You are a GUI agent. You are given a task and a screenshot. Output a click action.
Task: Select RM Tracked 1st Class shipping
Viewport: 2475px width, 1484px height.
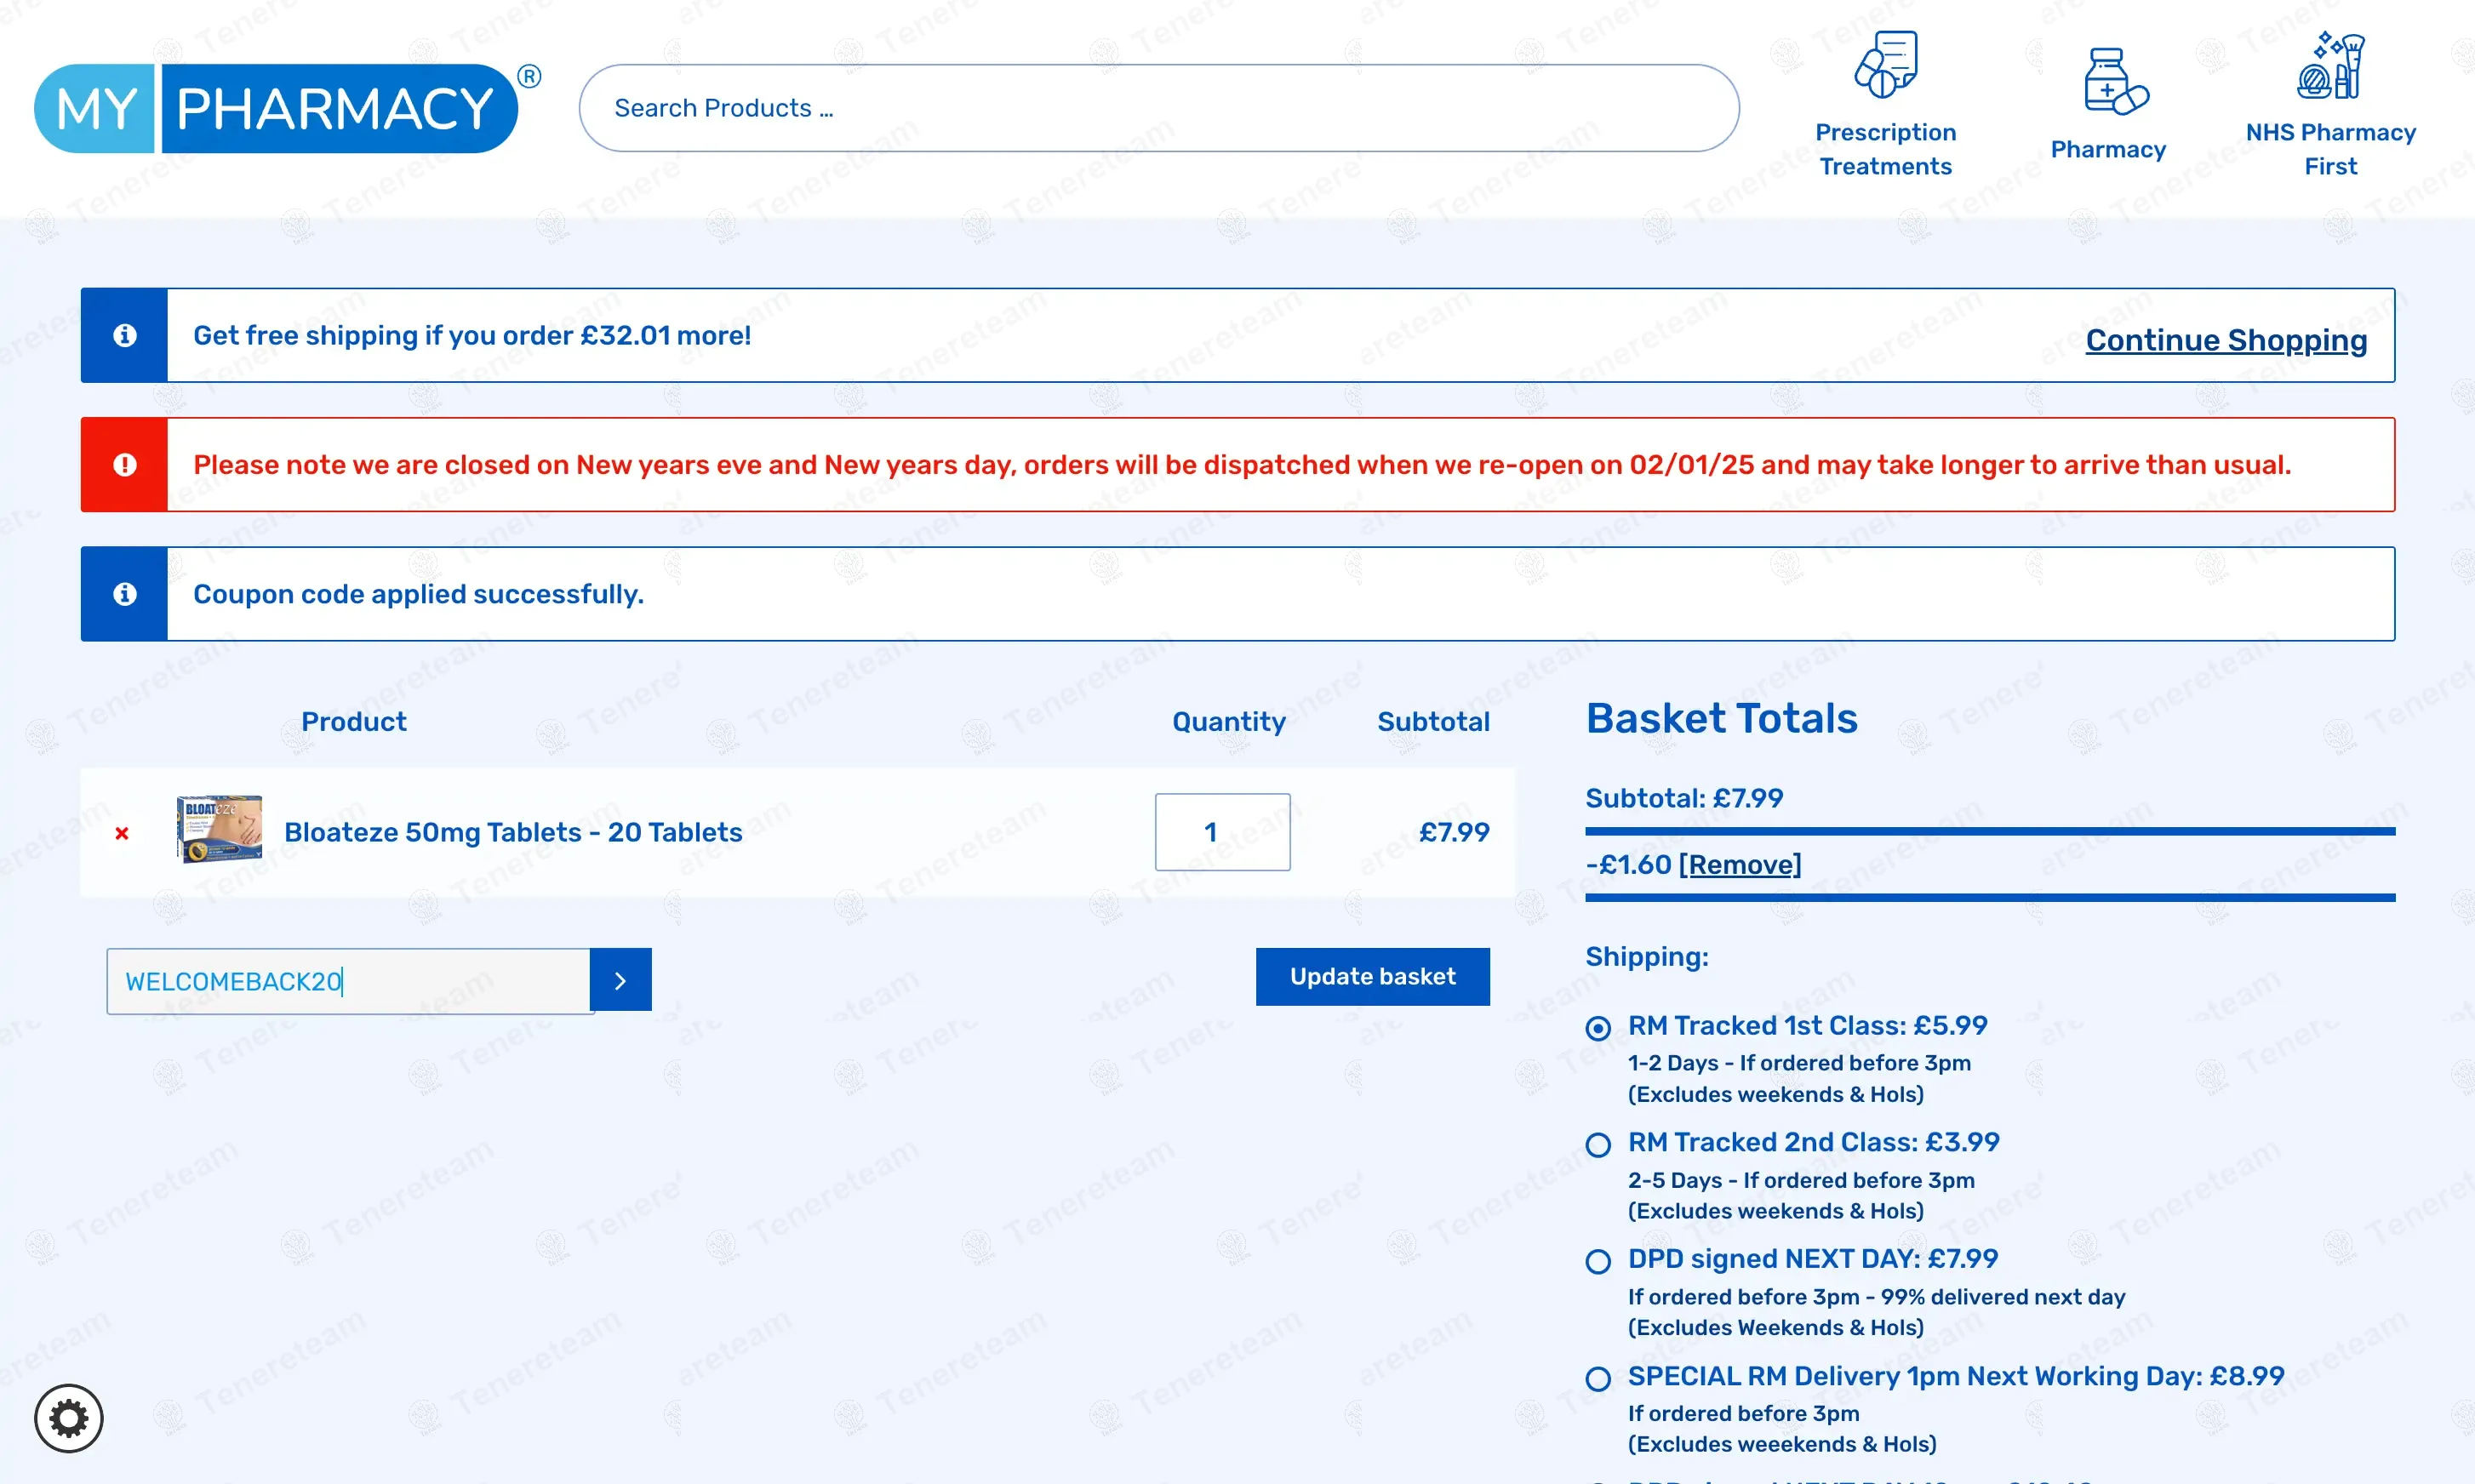tap(1598, 1028)
